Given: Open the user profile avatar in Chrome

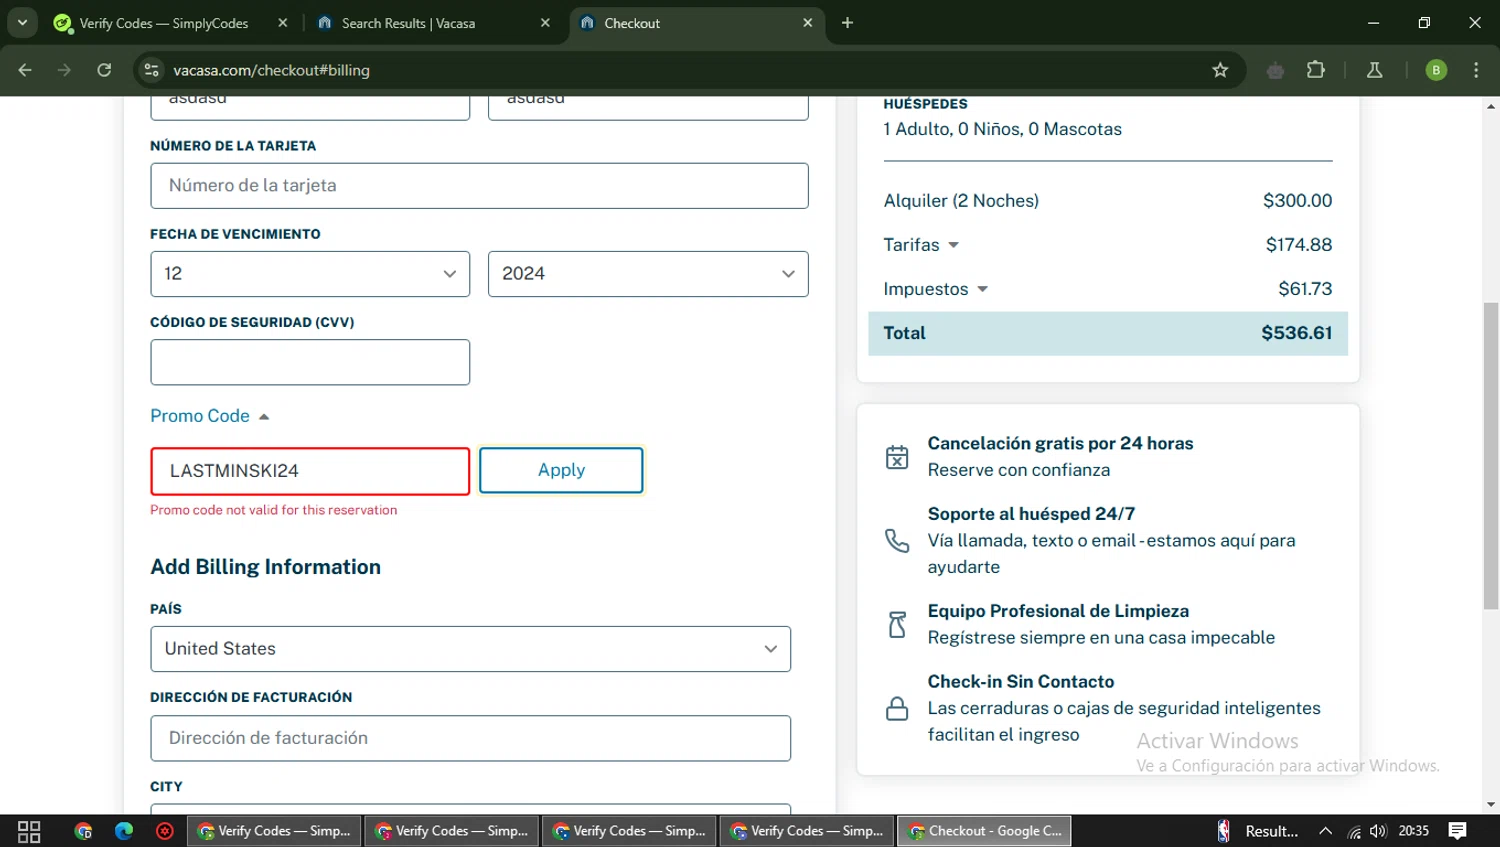Looking at the screenshot, I should [x=1436, y=70].
